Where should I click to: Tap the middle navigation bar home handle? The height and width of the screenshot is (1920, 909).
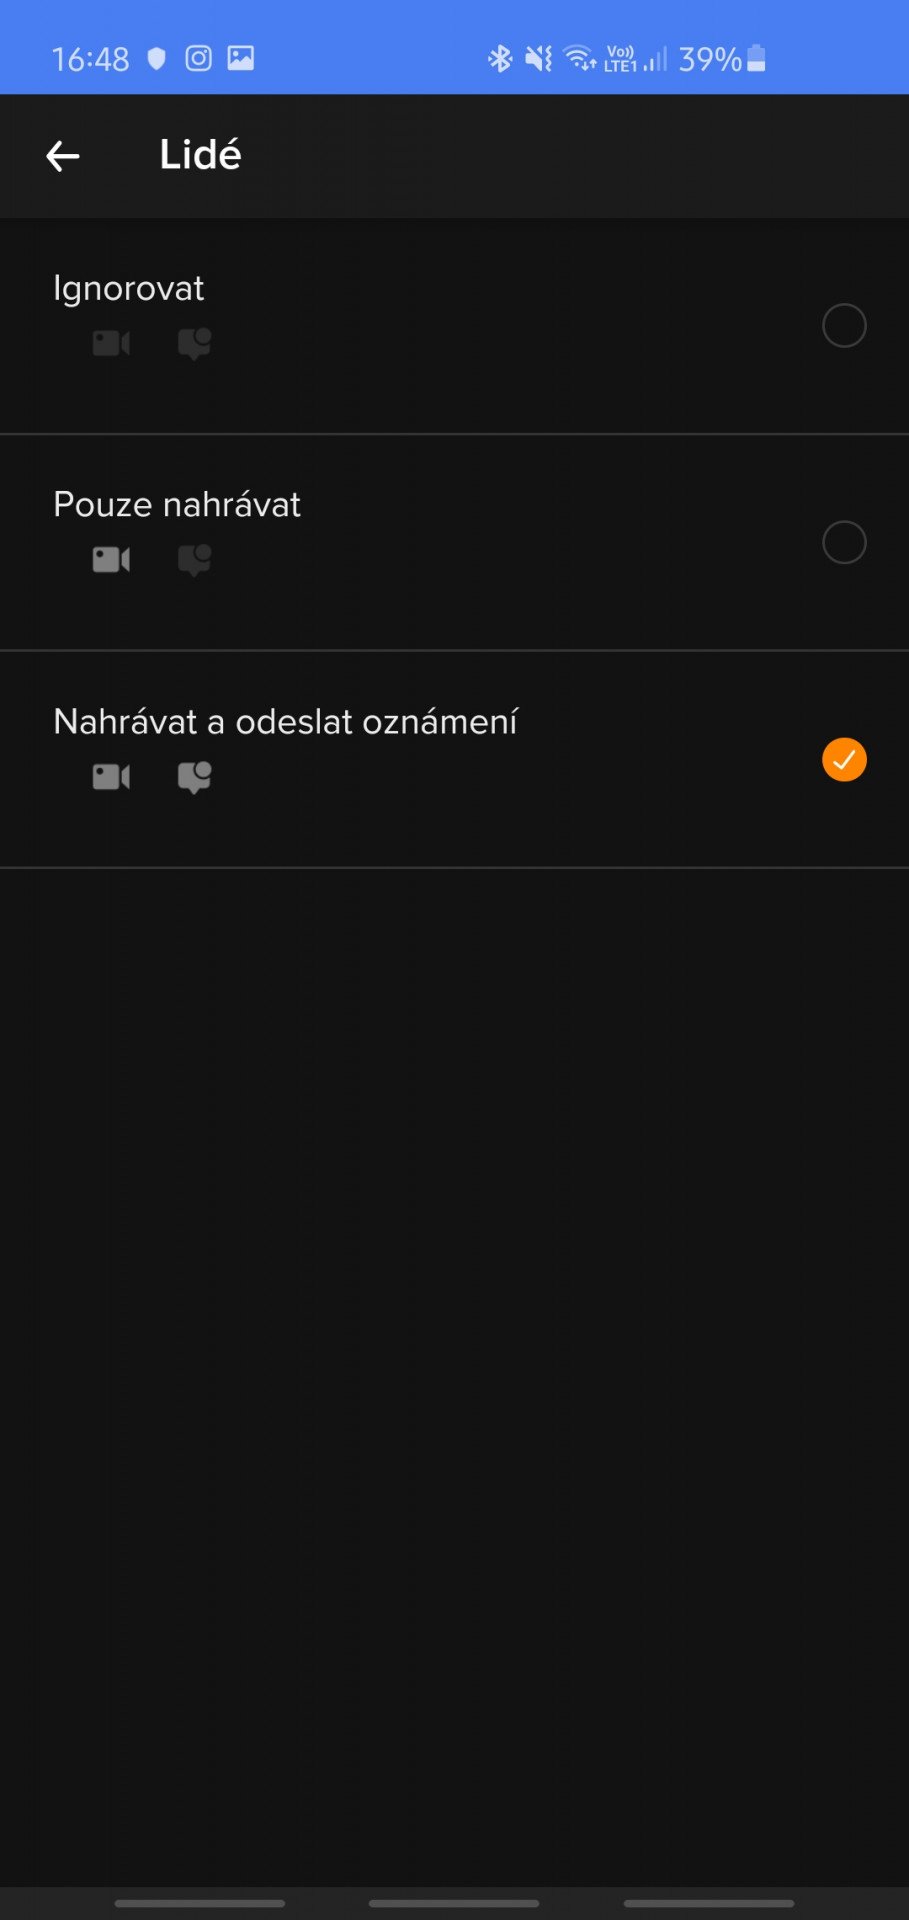pos(454,1903)
